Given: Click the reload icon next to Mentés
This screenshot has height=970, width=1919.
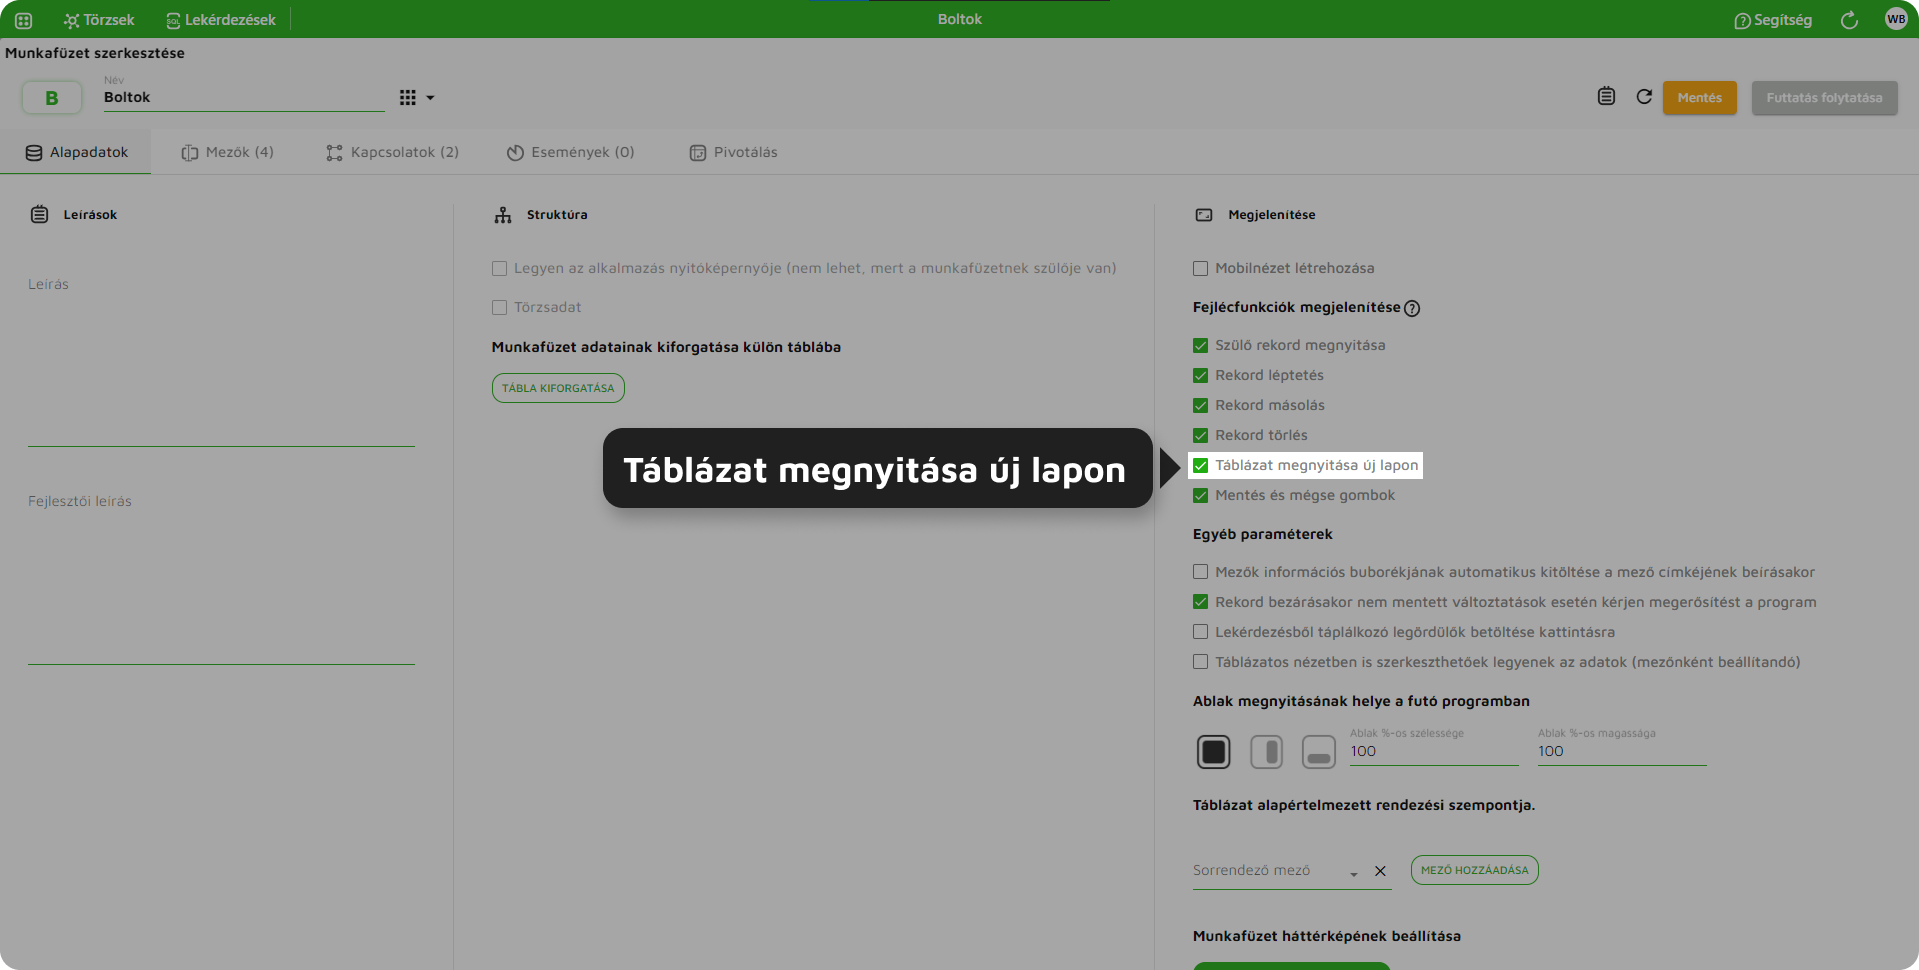Looking at the screenshot, I should tap(1644, 97).
